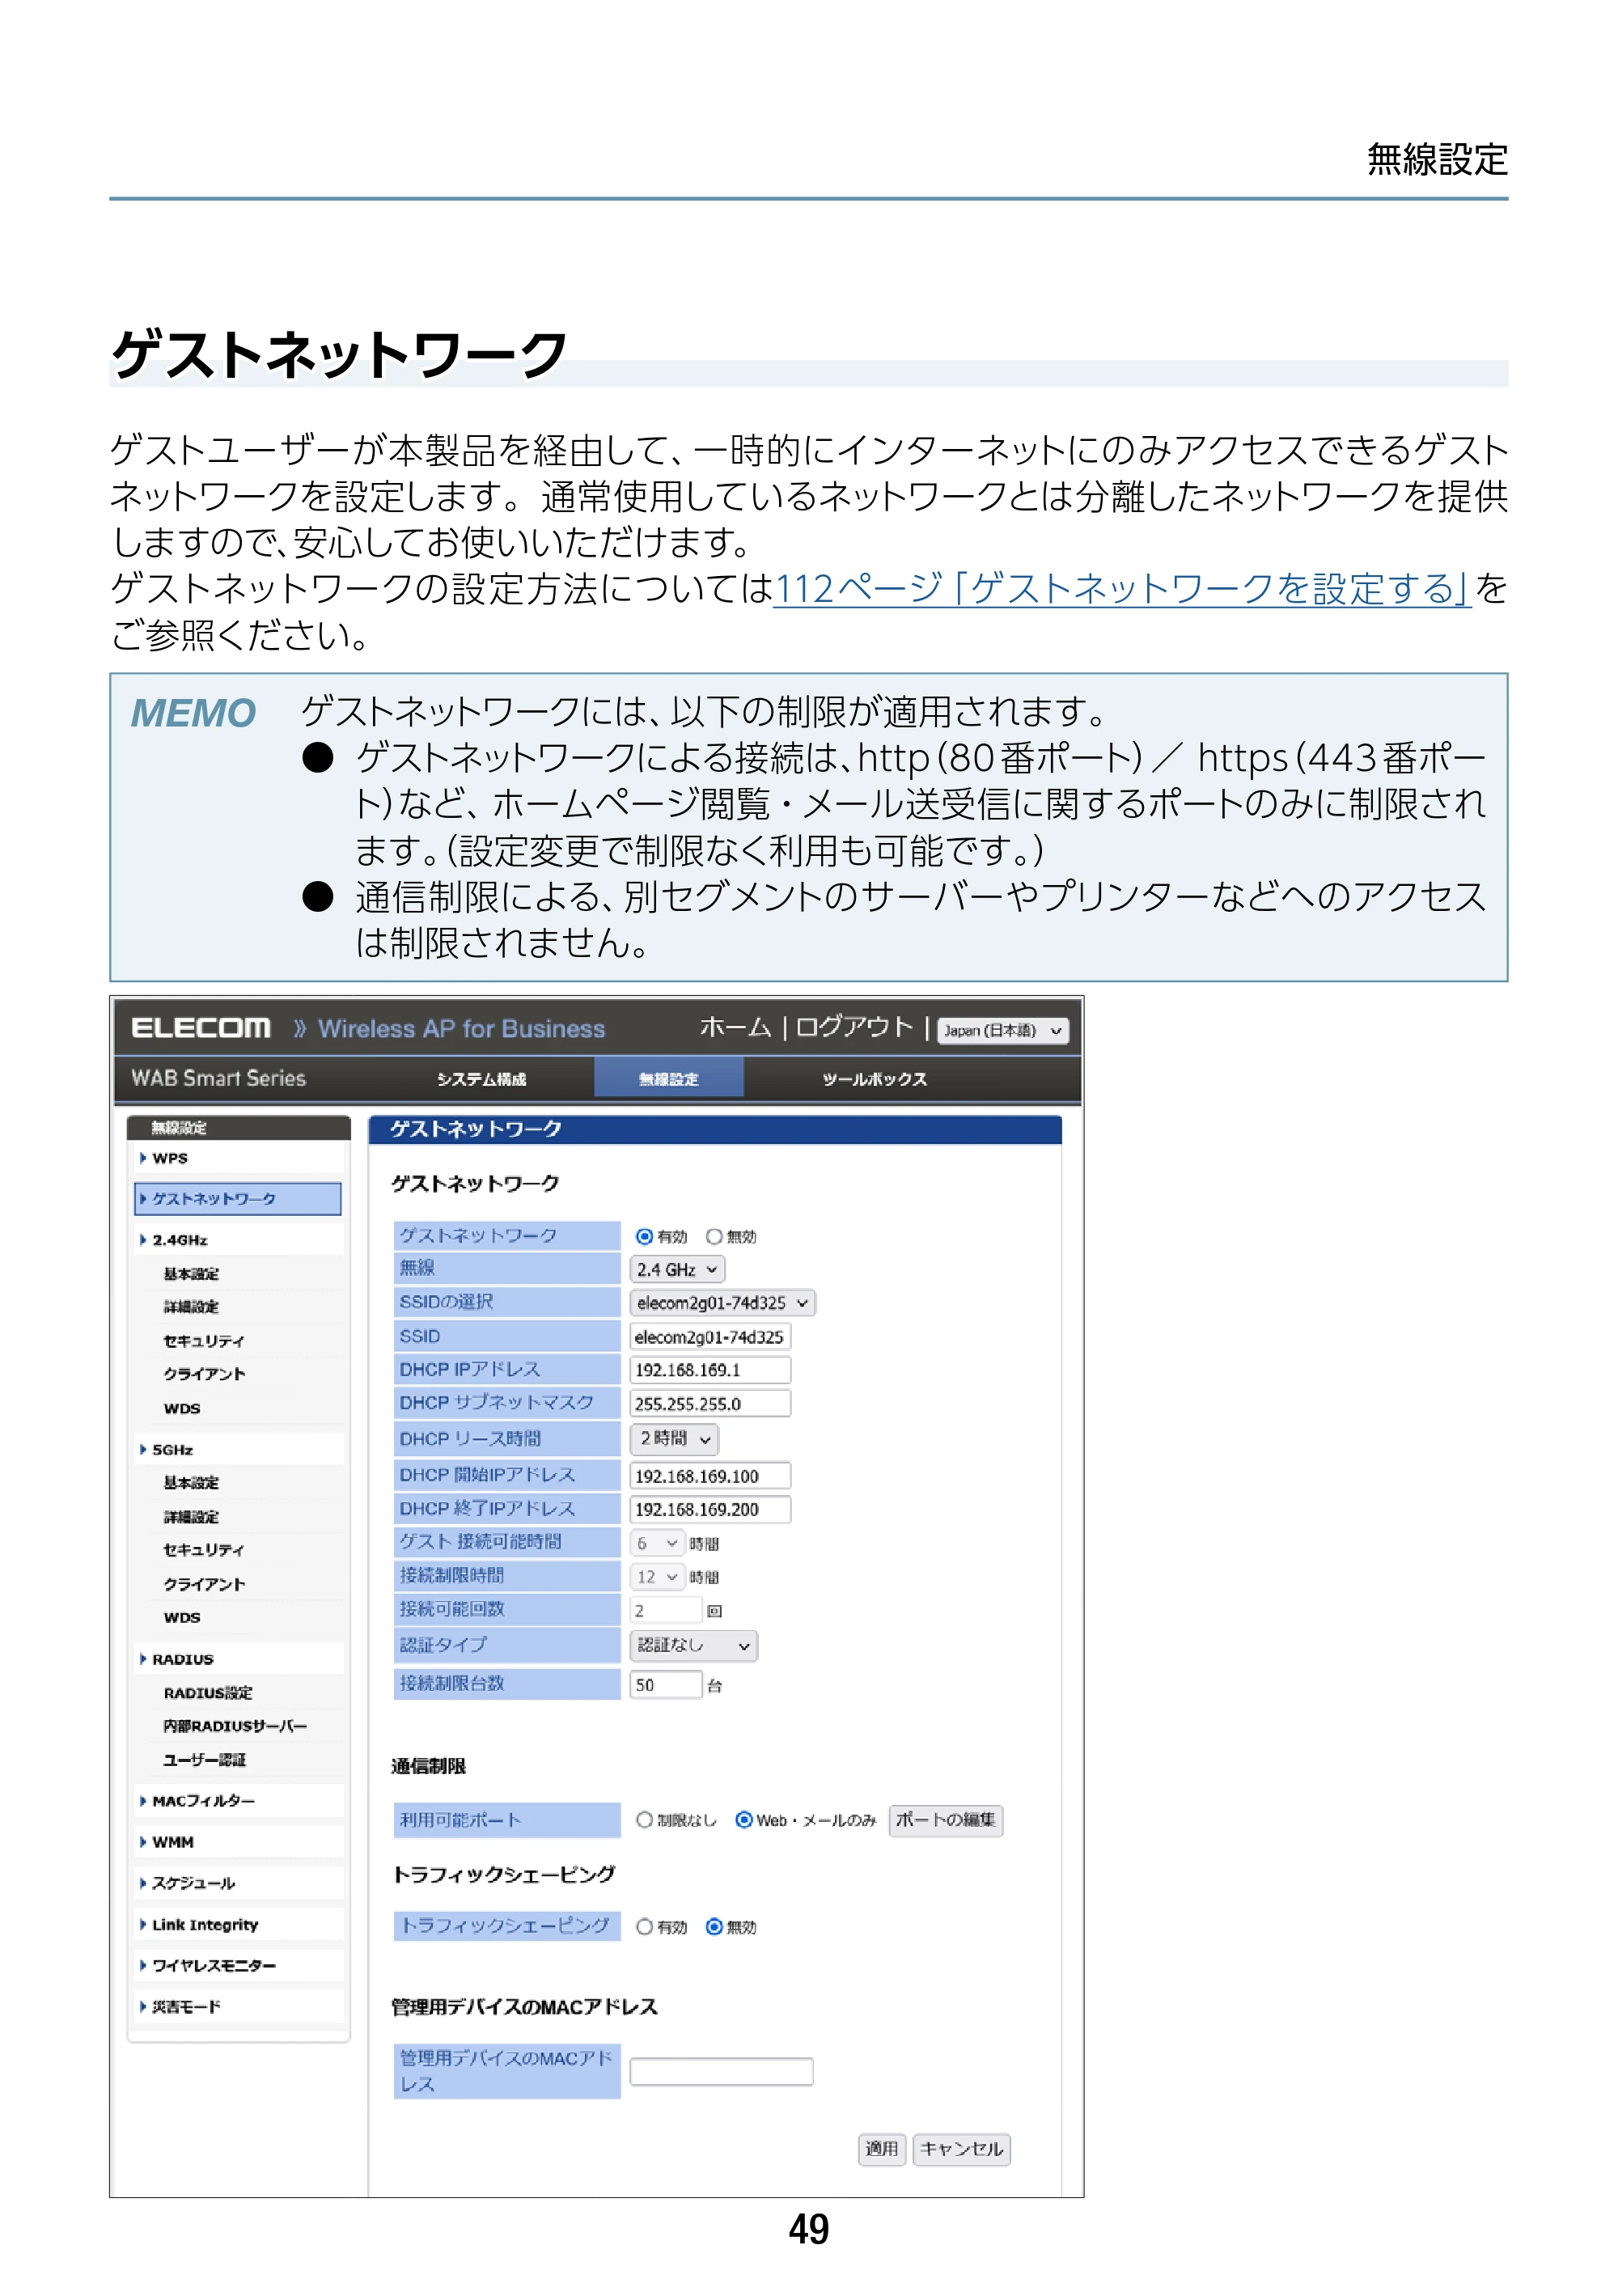Open ゲスト 接続可能時間 dropdown showing 6

pyautogui.click(x=657, y=1543)
